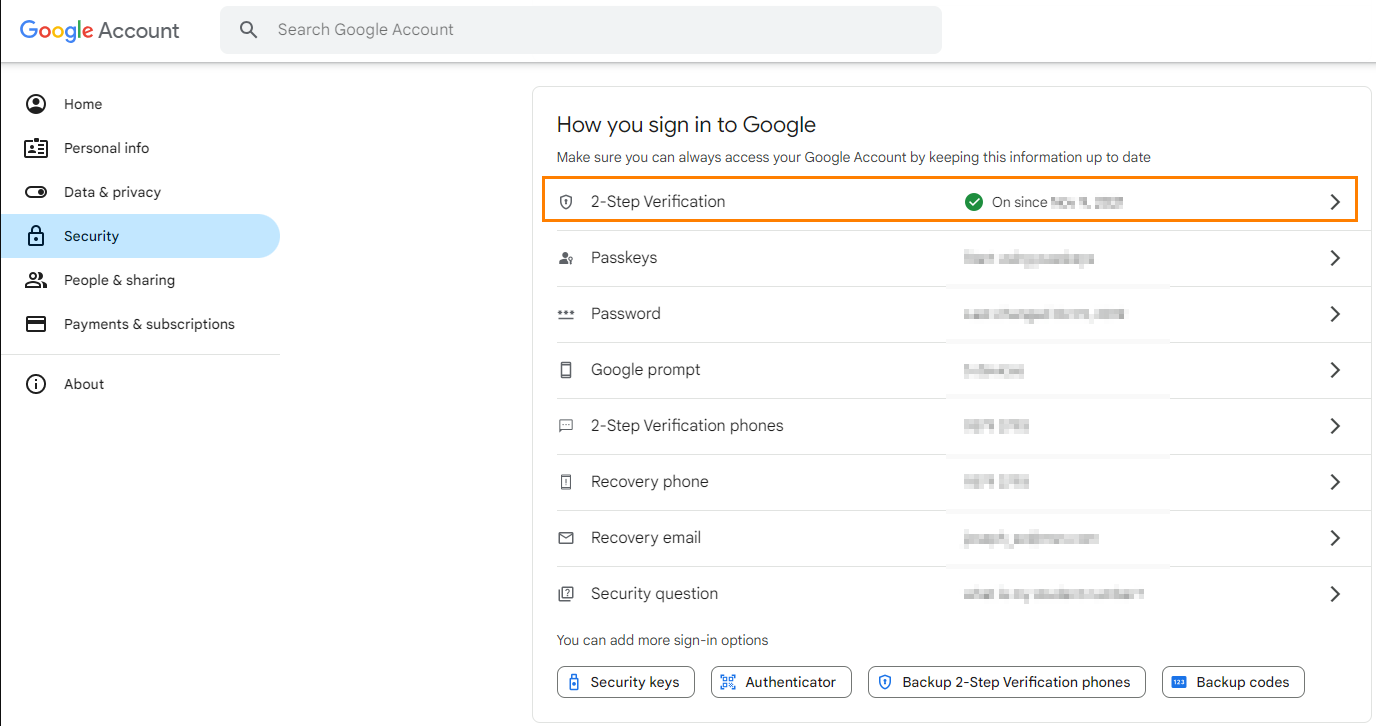
Task: Open People & sharing section
Action: (x=140, y=280)
